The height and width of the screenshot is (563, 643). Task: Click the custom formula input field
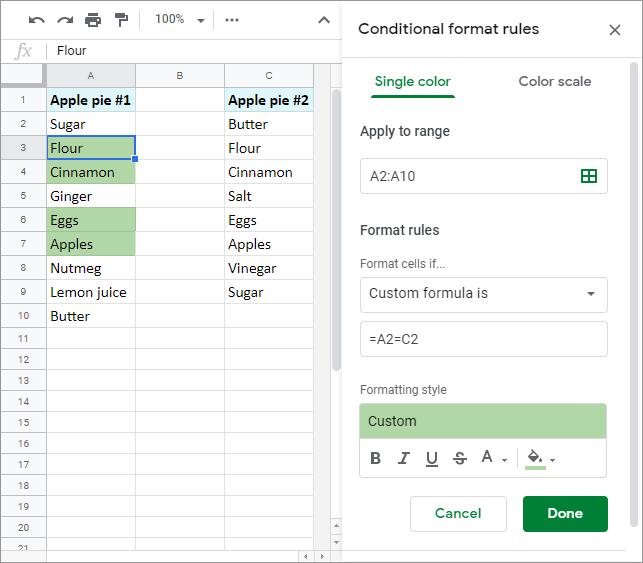(x=483, y=339)
